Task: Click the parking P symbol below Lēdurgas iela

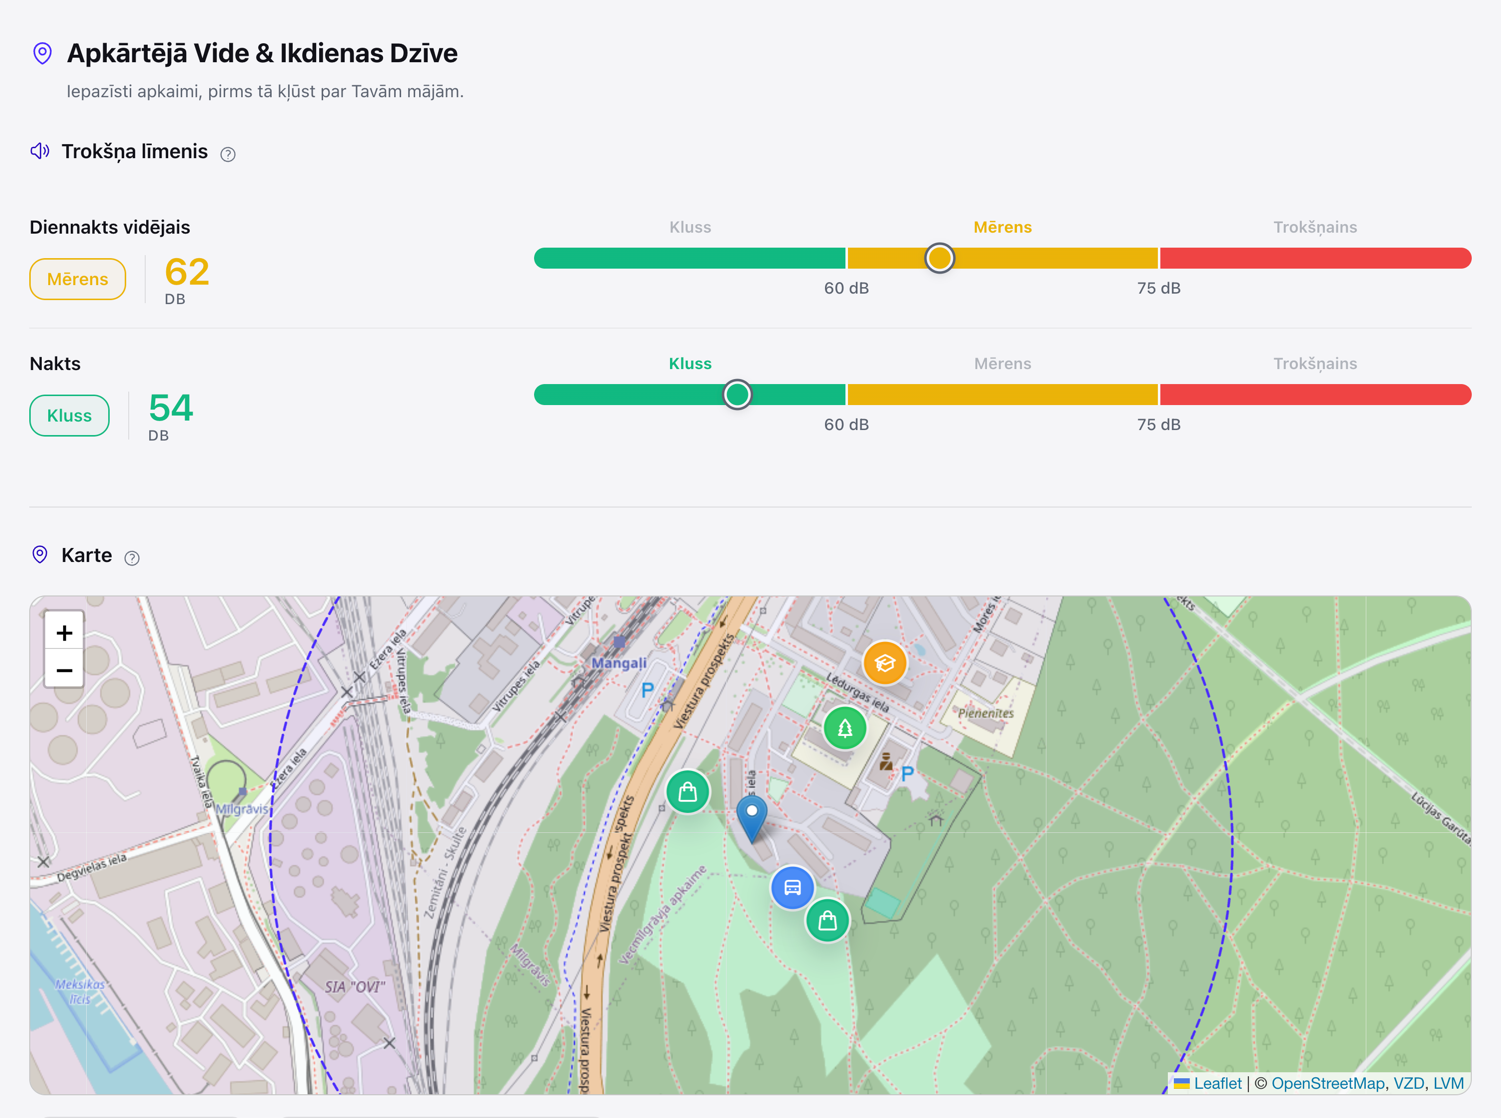Action: pos(907,773)
